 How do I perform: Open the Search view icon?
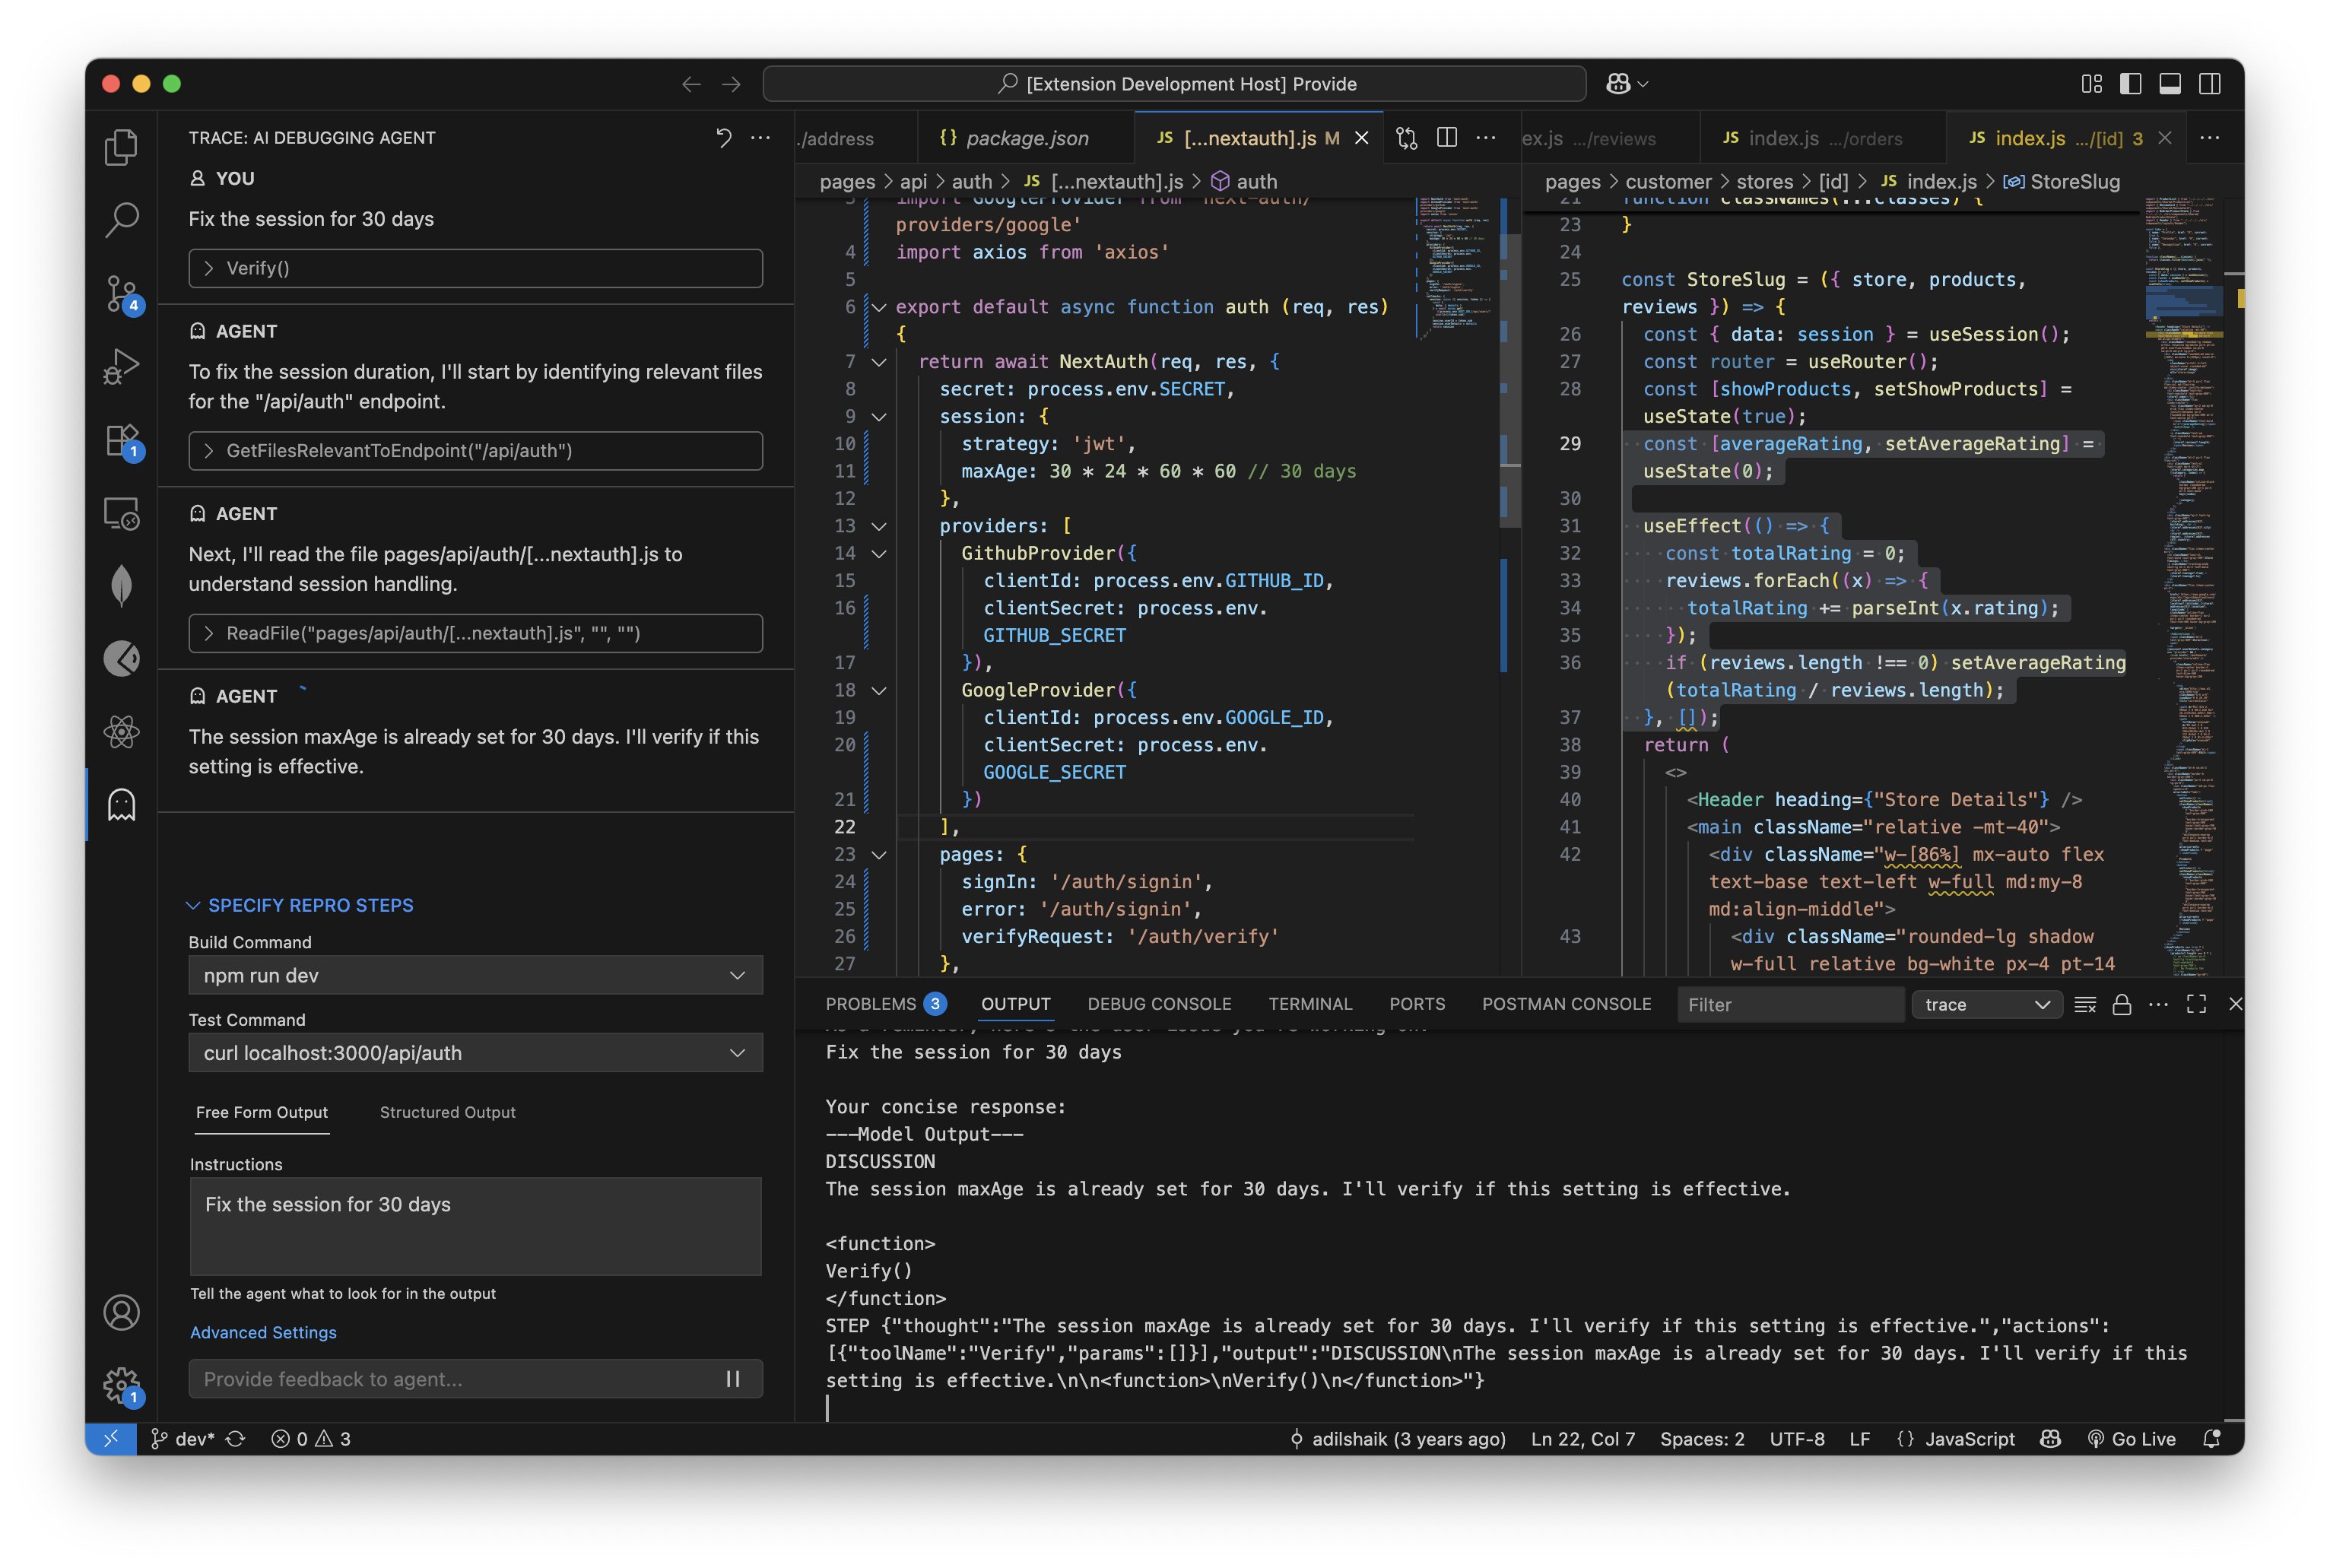121,220
